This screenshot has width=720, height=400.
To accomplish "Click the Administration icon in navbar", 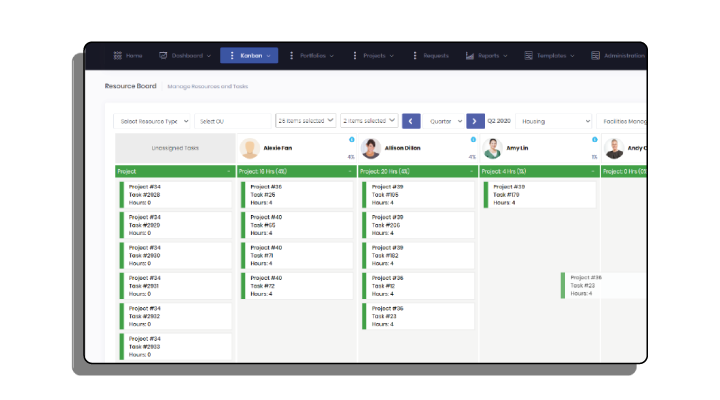I will pos(595,56).
